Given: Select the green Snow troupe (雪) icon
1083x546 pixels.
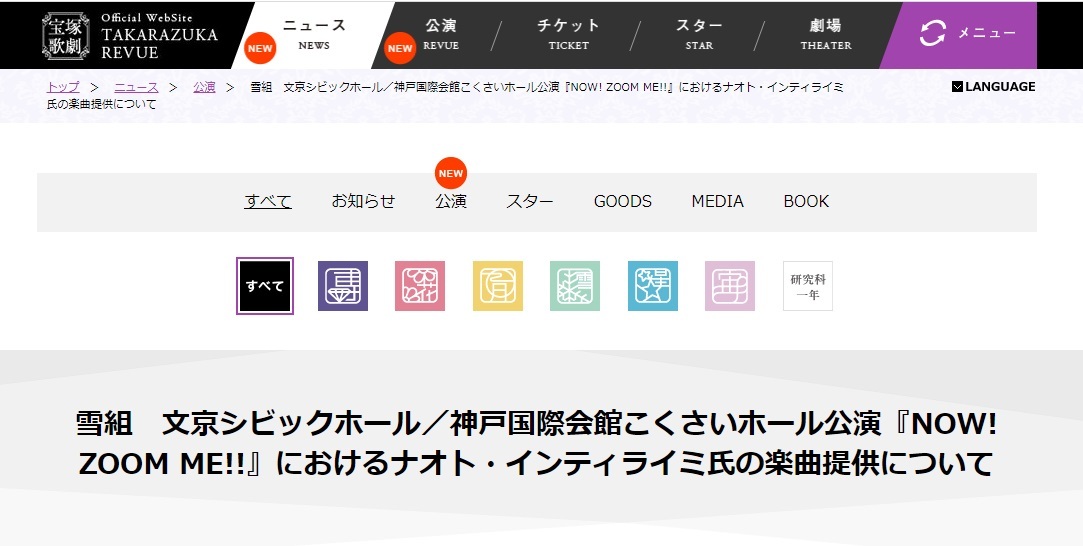Looking at the screenshot, I should click(x=575, y=286).
